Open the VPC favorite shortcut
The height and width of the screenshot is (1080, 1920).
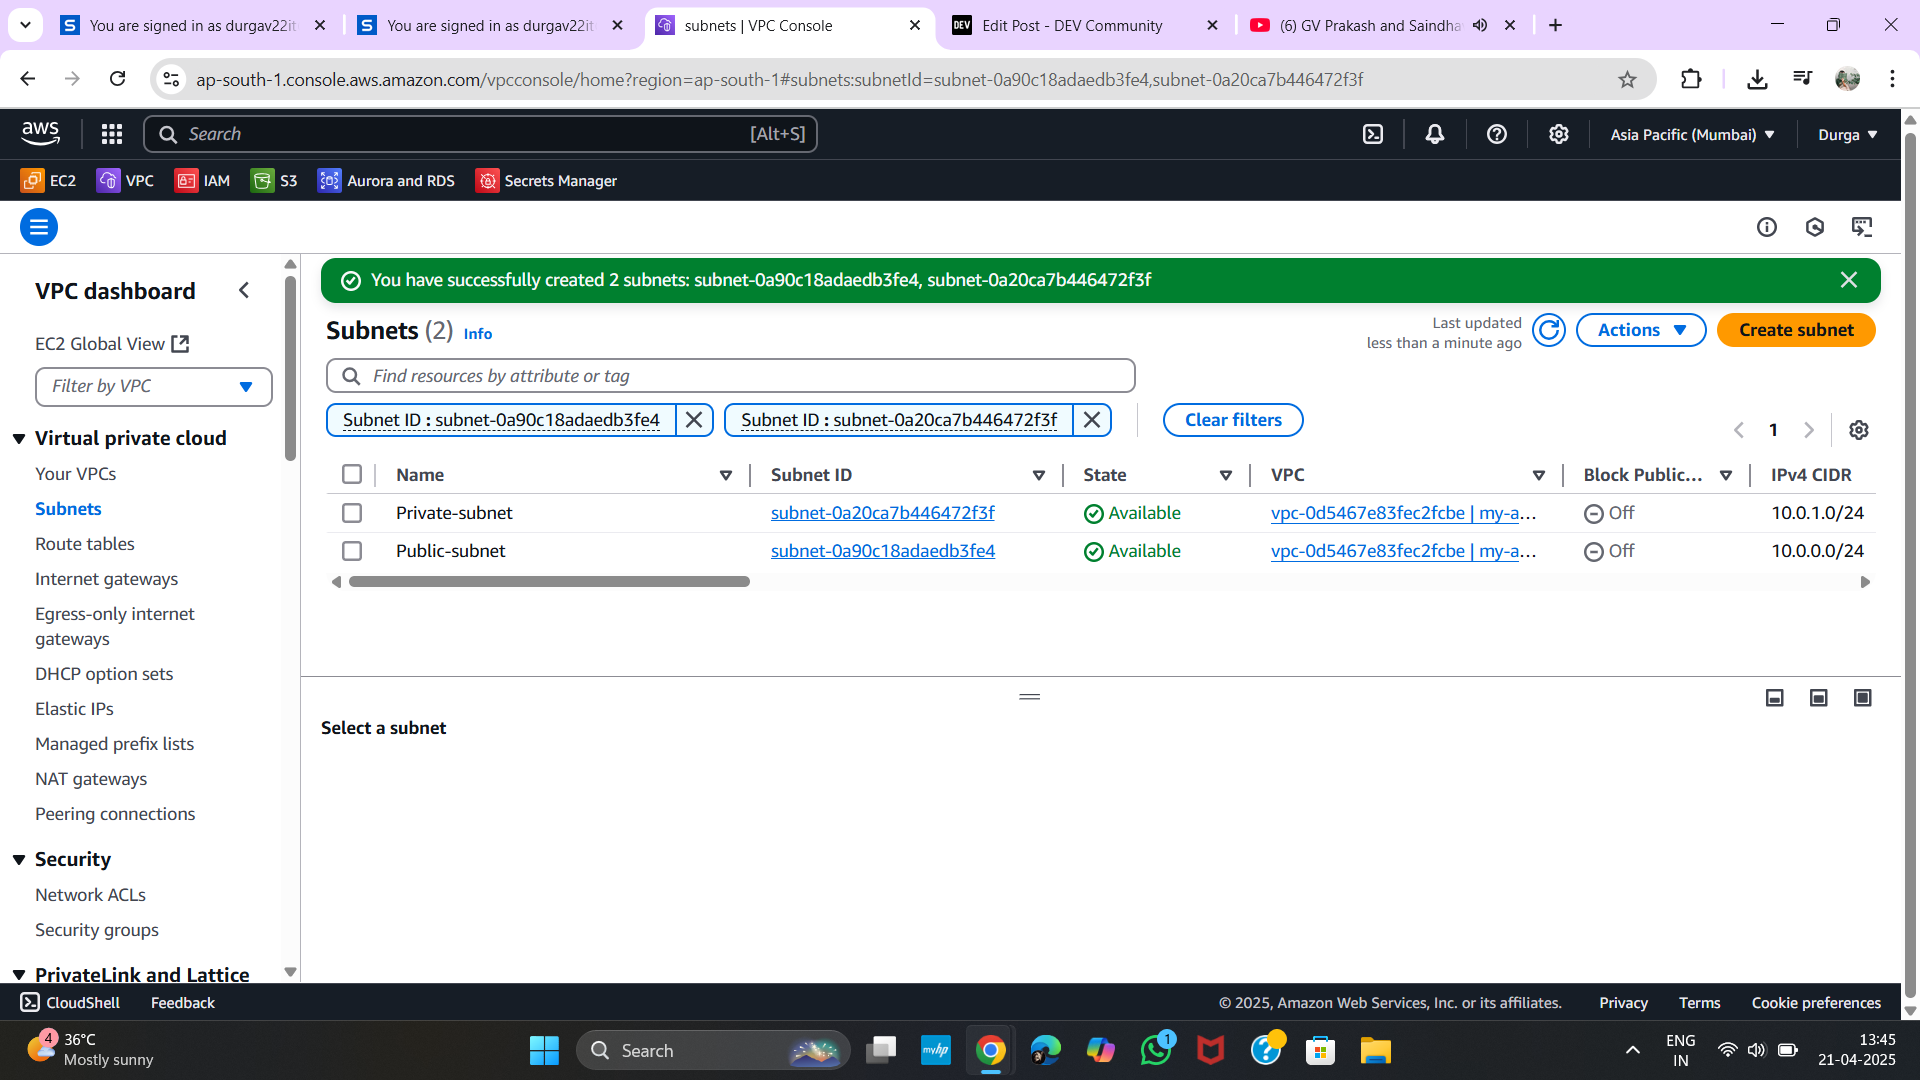(125, 181)
